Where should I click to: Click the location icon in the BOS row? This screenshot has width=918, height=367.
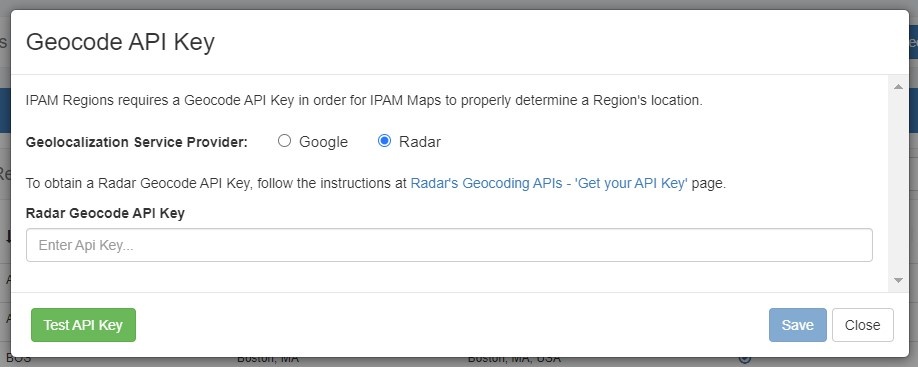coord(745,359)
